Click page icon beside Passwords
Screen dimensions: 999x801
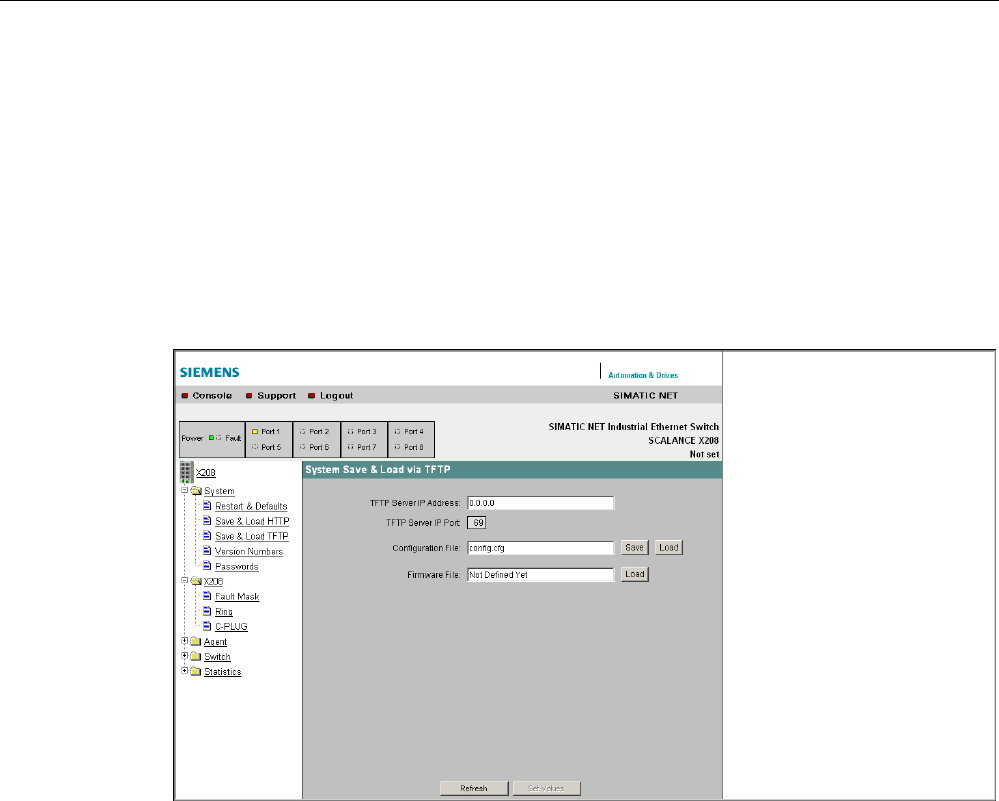pyautogui.click(x=207, y=566)
